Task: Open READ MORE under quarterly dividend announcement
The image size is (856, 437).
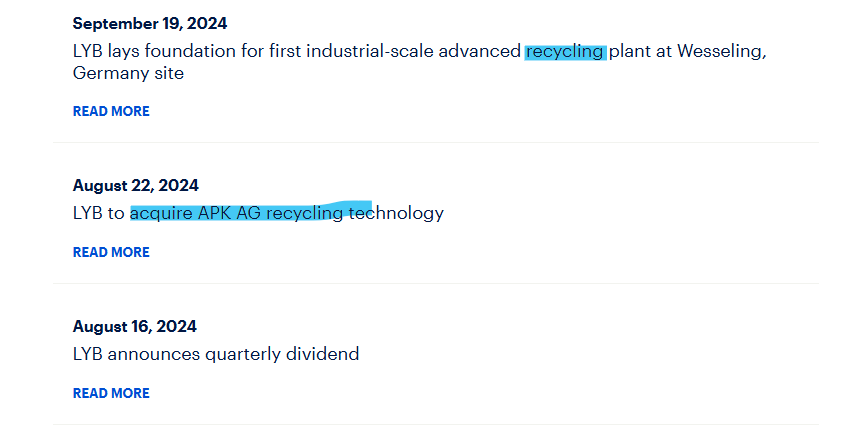Action: pos(111,393)
